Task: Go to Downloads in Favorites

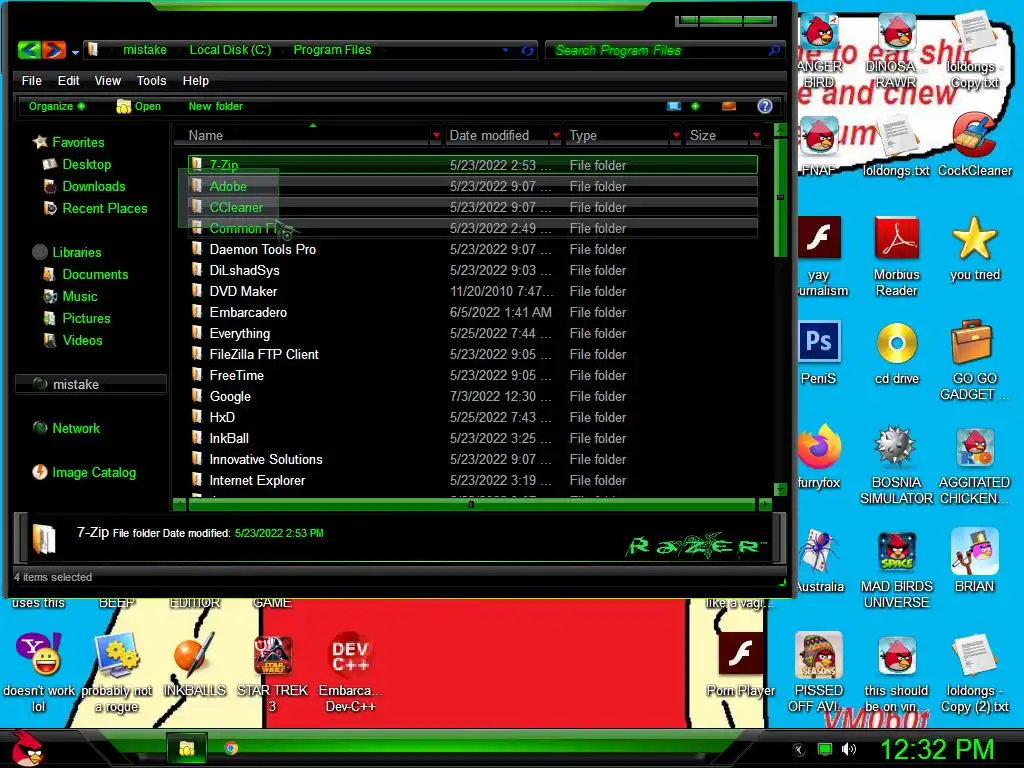Action: pos(93,186)
